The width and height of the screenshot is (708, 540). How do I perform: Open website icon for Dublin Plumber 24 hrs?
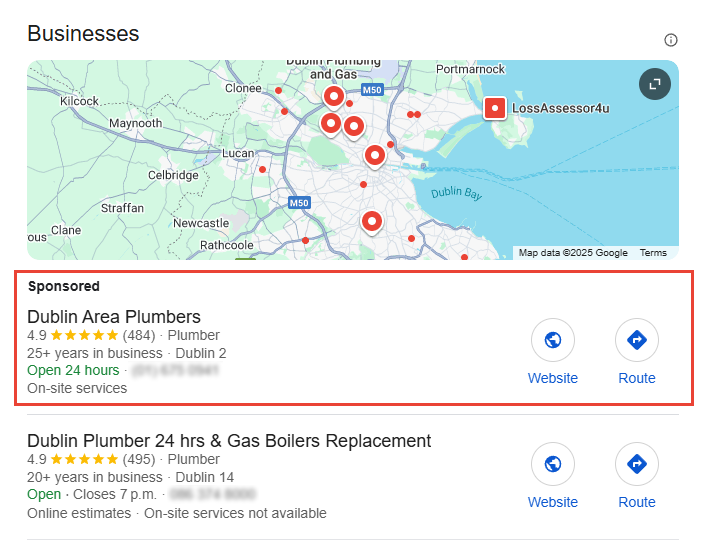click(x=553, y=465)
